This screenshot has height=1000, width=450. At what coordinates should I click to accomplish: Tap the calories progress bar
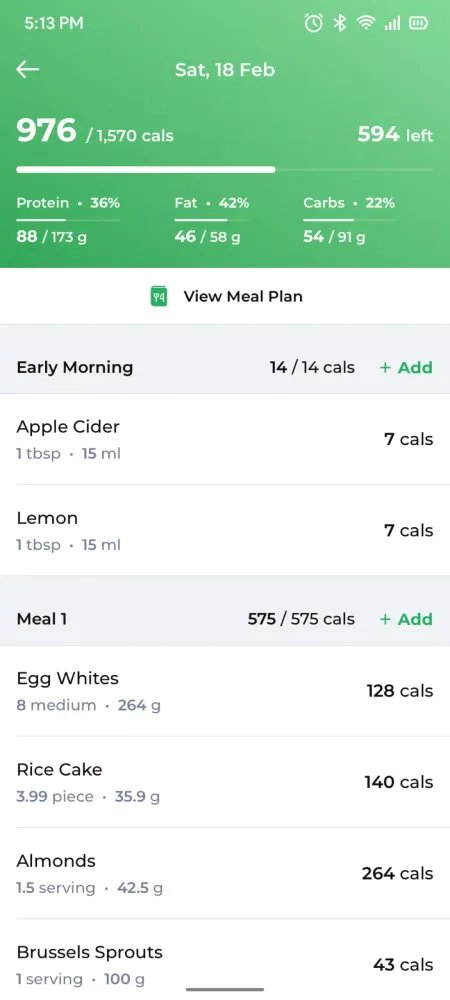pos(224,170)
